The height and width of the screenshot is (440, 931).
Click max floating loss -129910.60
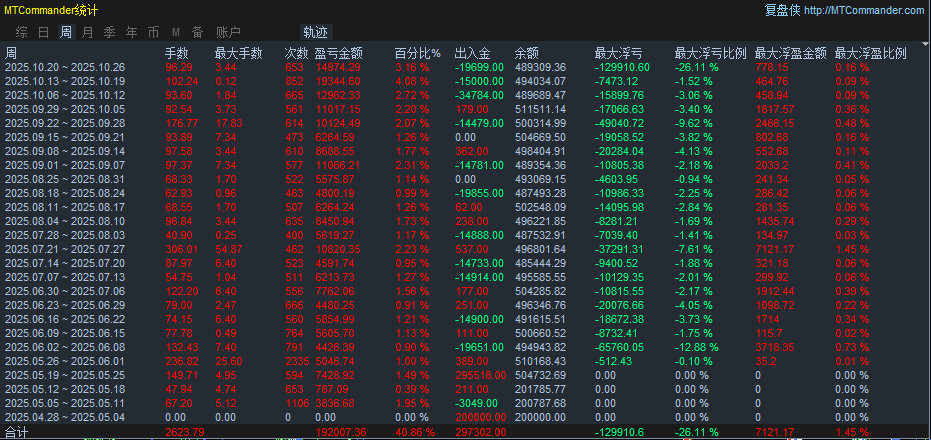[x=622, y=68]
